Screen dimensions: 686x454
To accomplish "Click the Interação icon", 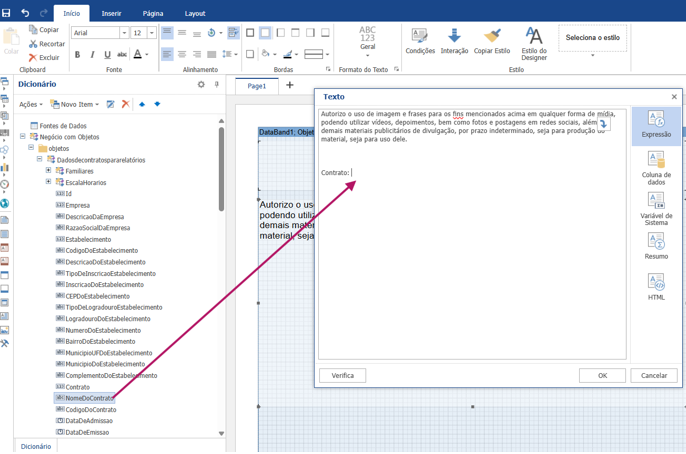I will [454, 41].
